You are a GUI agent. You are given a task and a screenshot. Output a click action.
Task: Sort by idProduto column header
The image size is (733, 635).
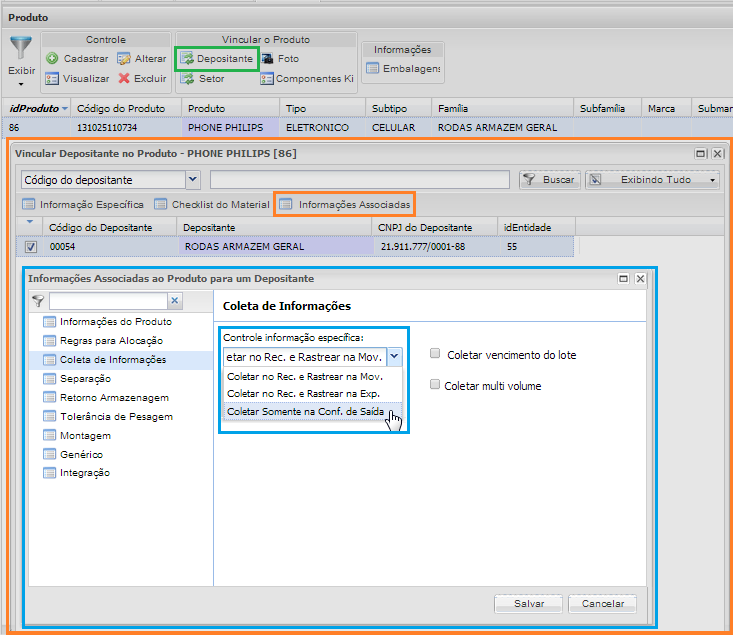tap(34, 108)
